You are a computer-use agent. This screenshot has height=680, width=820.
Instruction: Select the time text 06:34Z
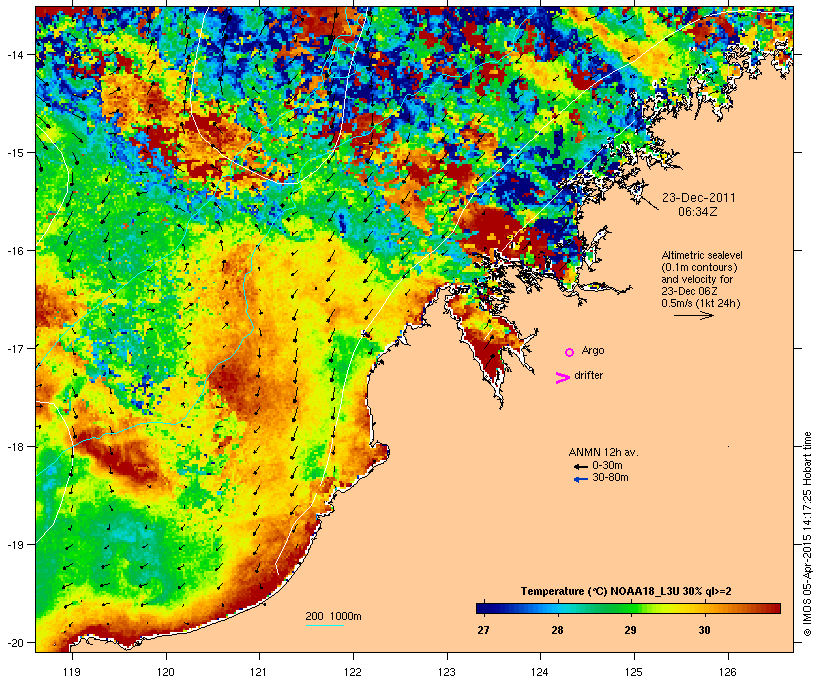click(698, 212)
